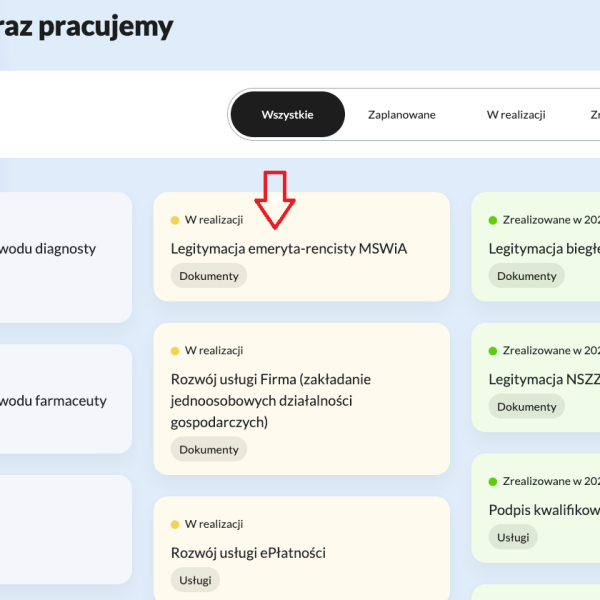Image resolution: width=600 pixels, height=600 pixels.
Task: Switch to the Zaplanowane tab
Action: pos(401,115)
